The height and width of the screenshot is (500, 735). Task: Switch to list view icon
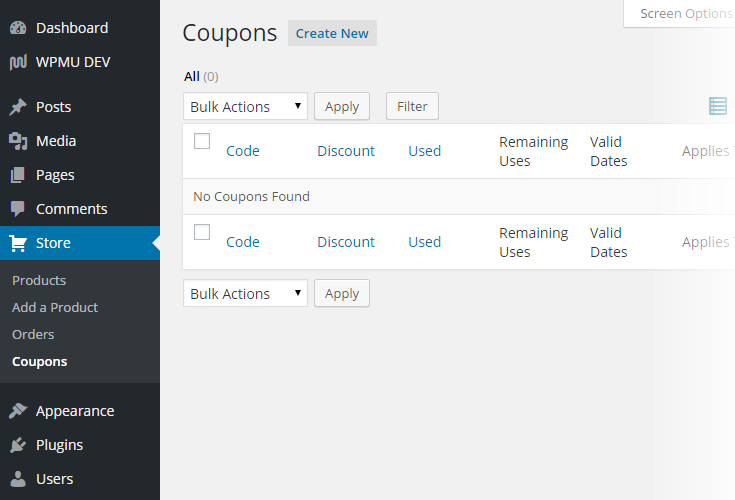point(718,106)
